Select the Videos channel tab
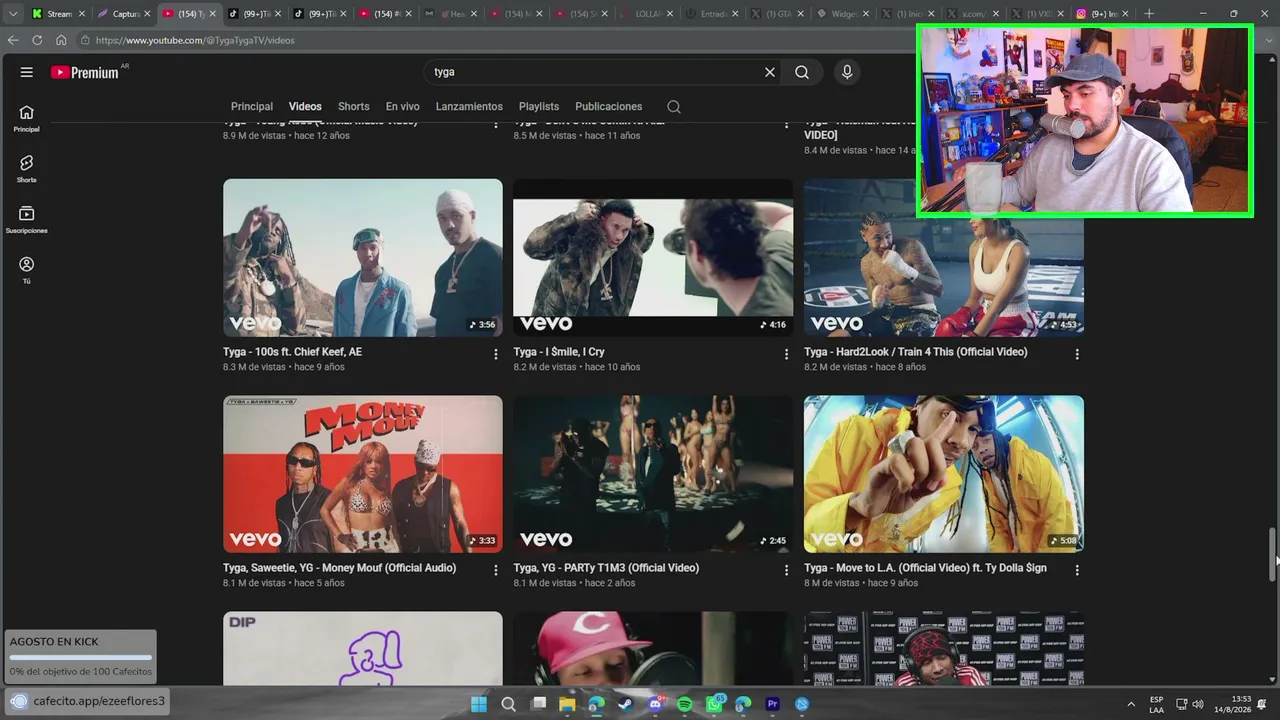 tap(305, 107)
